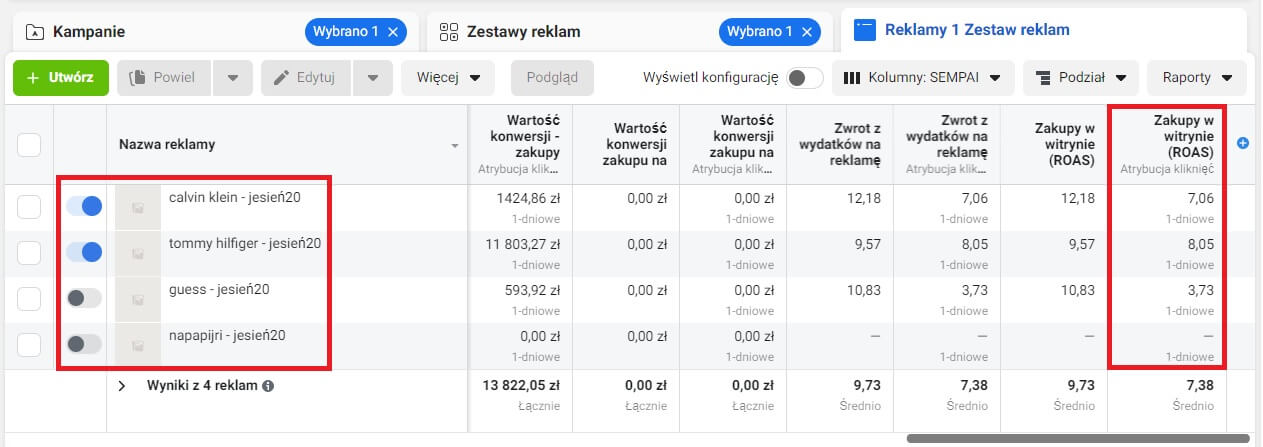This screenshot has height=447, width=1263.
Task: Click the napapijri ad thumbnail
Action: (x=137, y=345)
